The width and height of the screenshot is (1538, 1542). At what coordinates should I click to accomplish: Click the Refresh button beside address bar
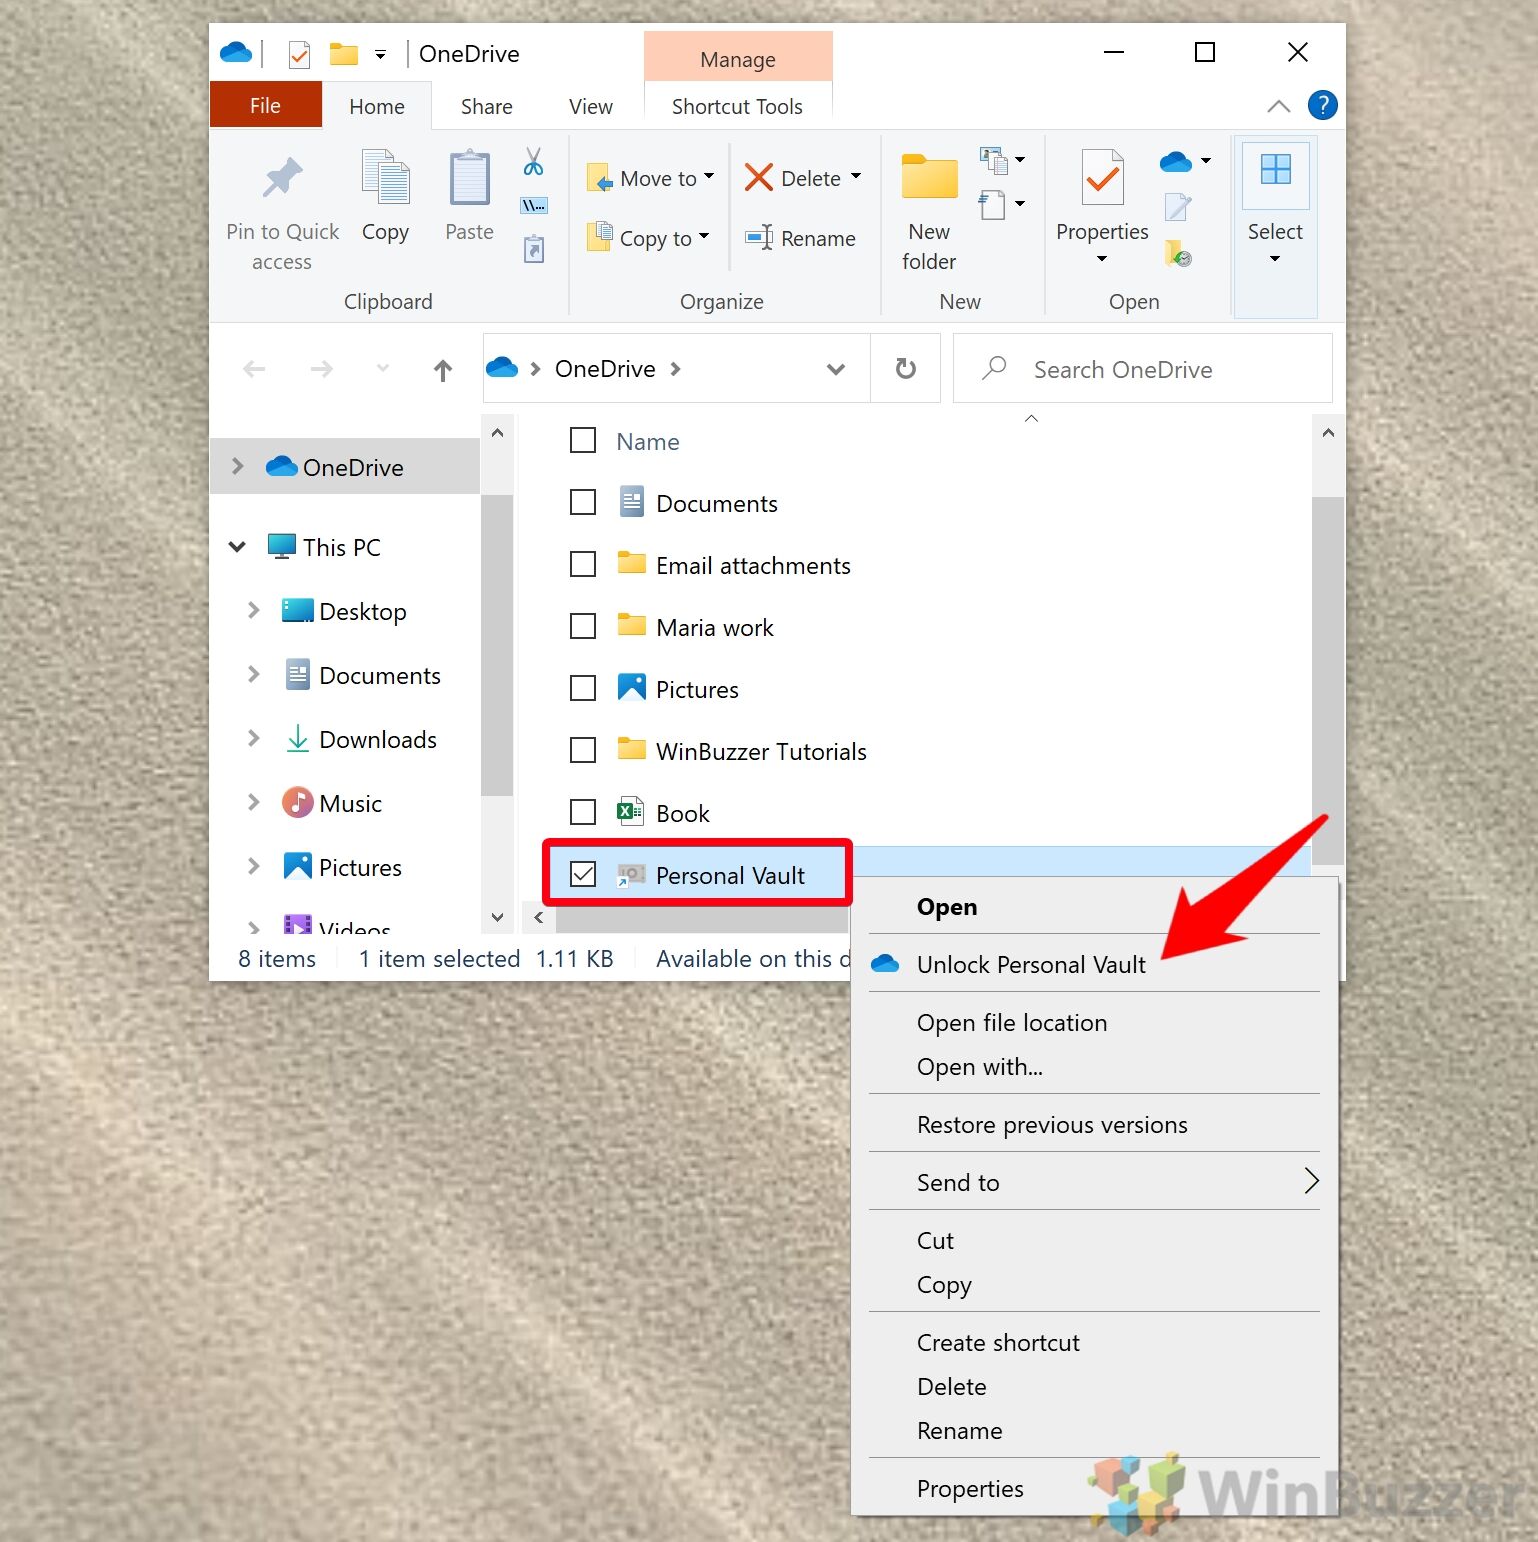(x=905, y=369)
